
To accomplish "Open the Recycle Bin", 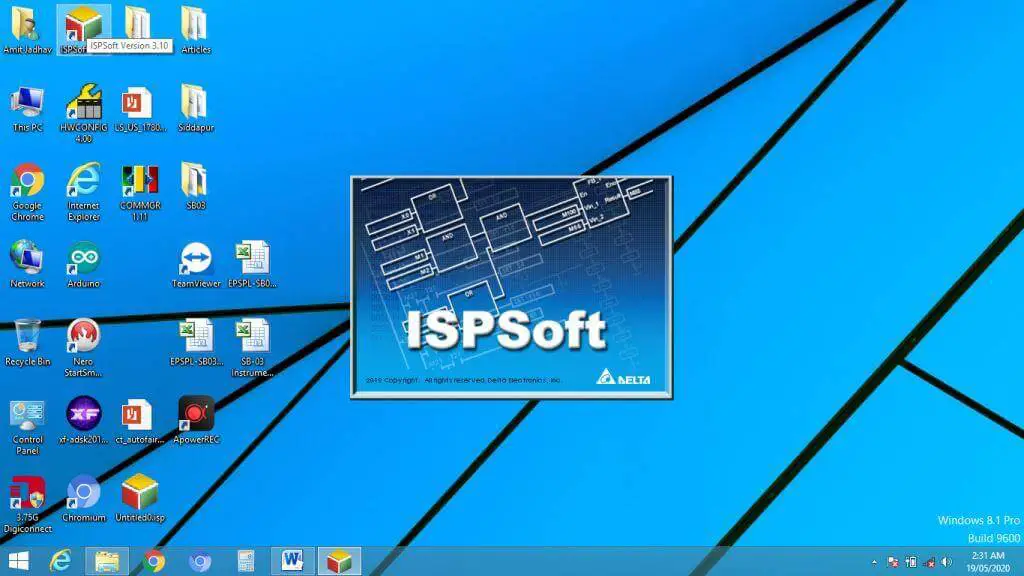I will pyautogui.click(x=27, y=343).
